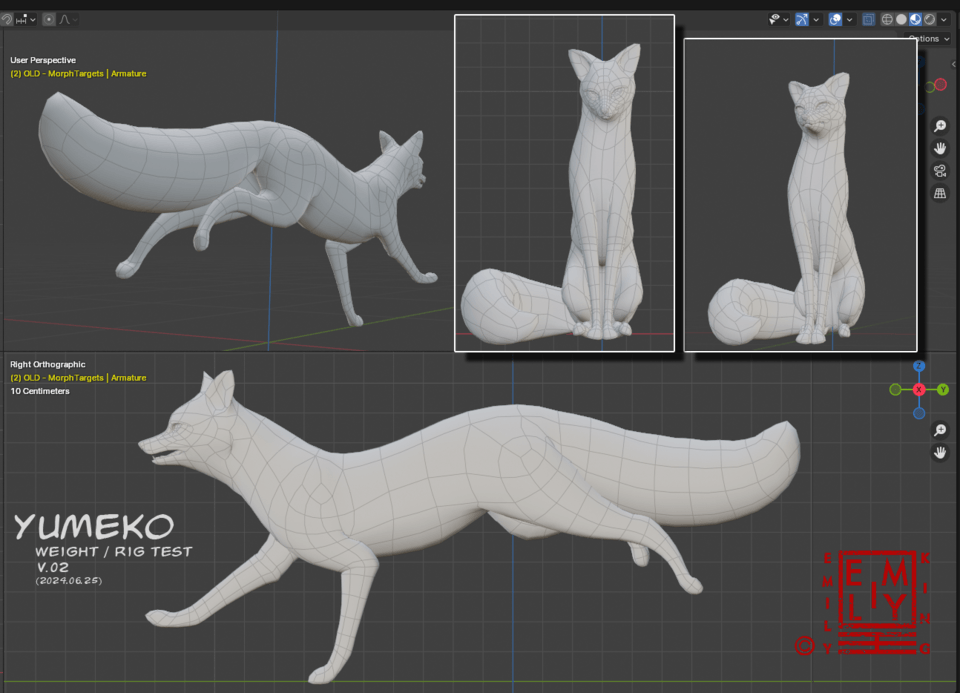Click the blue Z axis of the orientation gizmo
960x693 pixels.
[x=919, y=366]
